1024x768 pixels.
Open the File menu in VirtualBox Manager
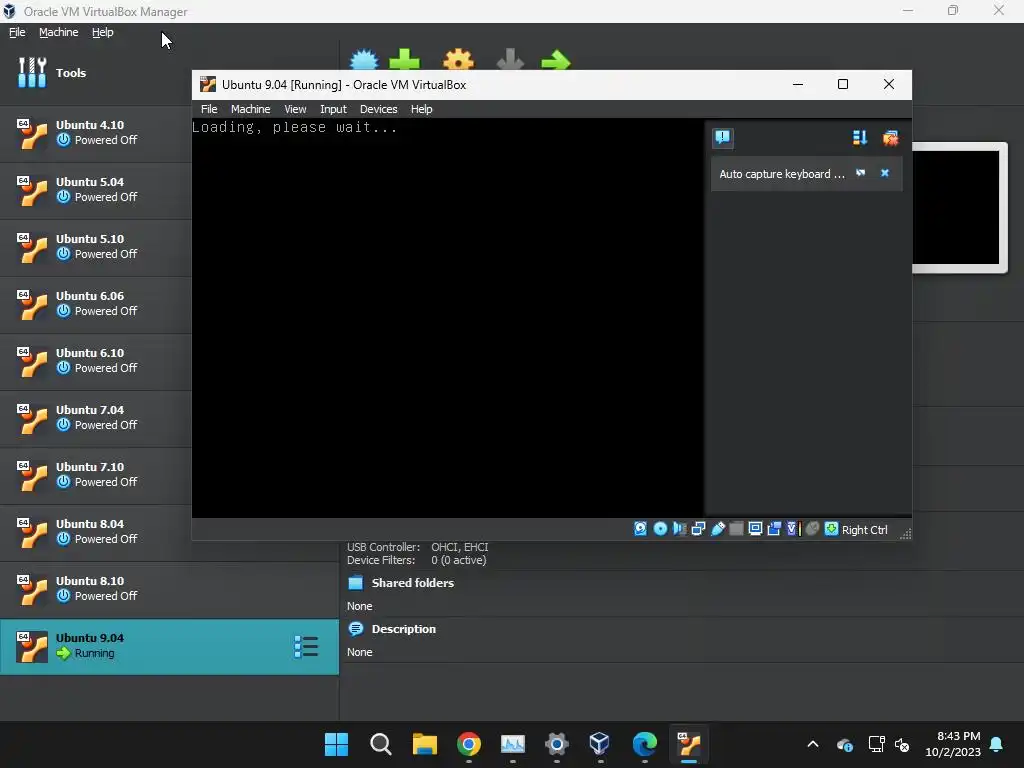[17, 32]
